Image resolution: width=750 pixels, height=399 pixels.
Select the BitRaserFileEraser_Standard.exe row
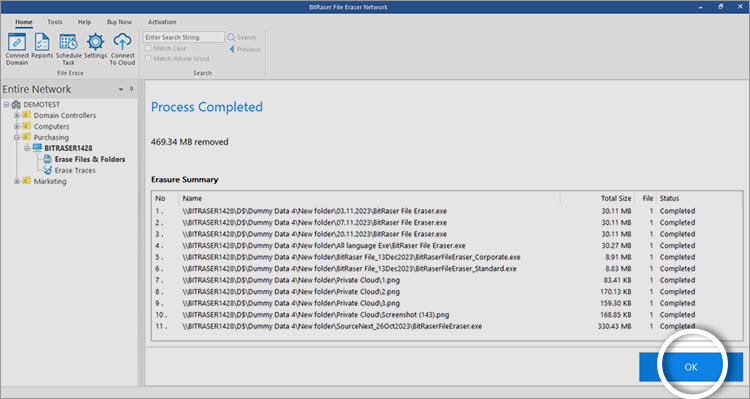[x=447, y=268]
